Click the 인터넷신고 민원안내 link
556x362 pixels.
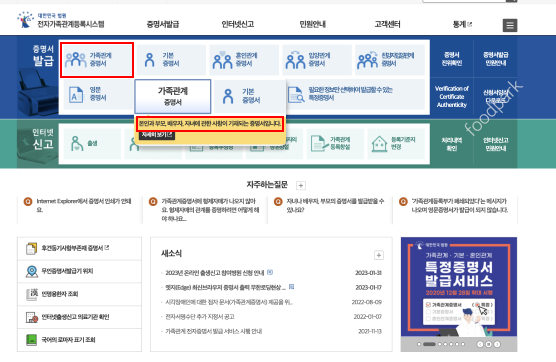(496, 144)
